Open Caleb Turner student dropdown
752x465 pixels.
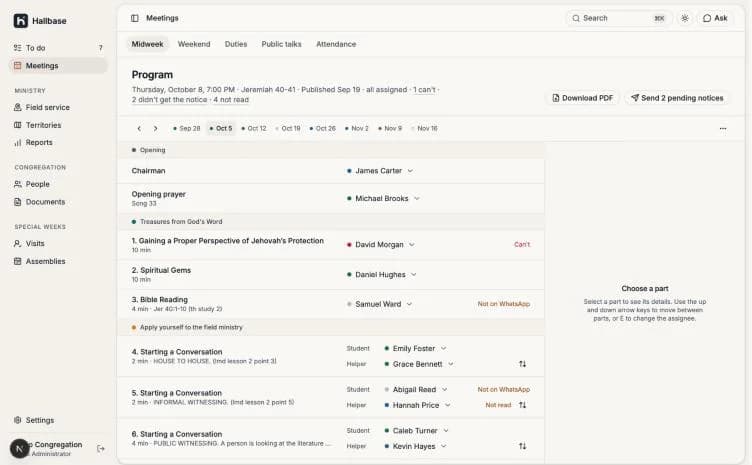(416, 431)
